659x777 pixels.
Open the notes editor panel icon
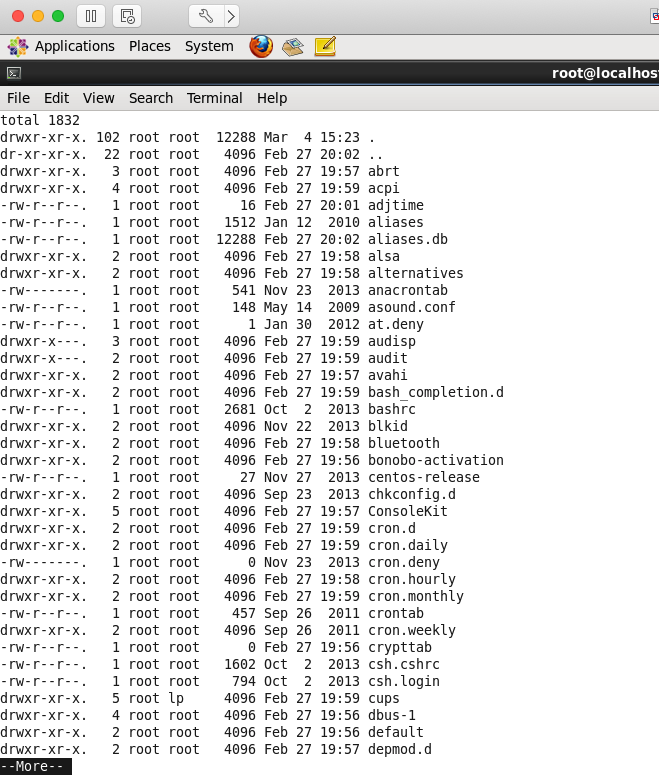coord(325,47)
